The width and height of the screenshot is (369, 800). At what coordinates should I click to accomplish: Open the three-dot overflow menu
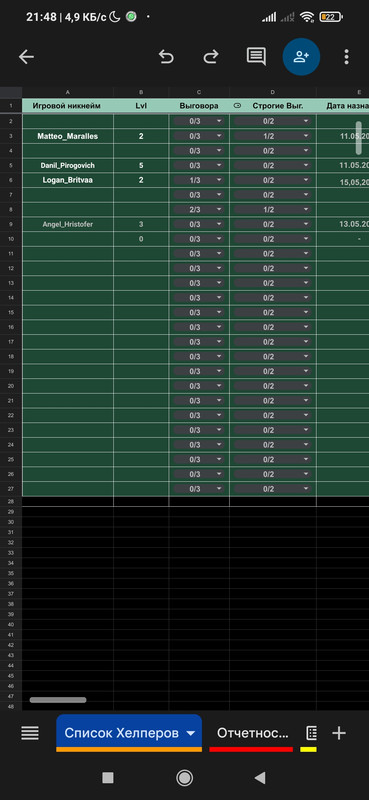coord(347,57)
